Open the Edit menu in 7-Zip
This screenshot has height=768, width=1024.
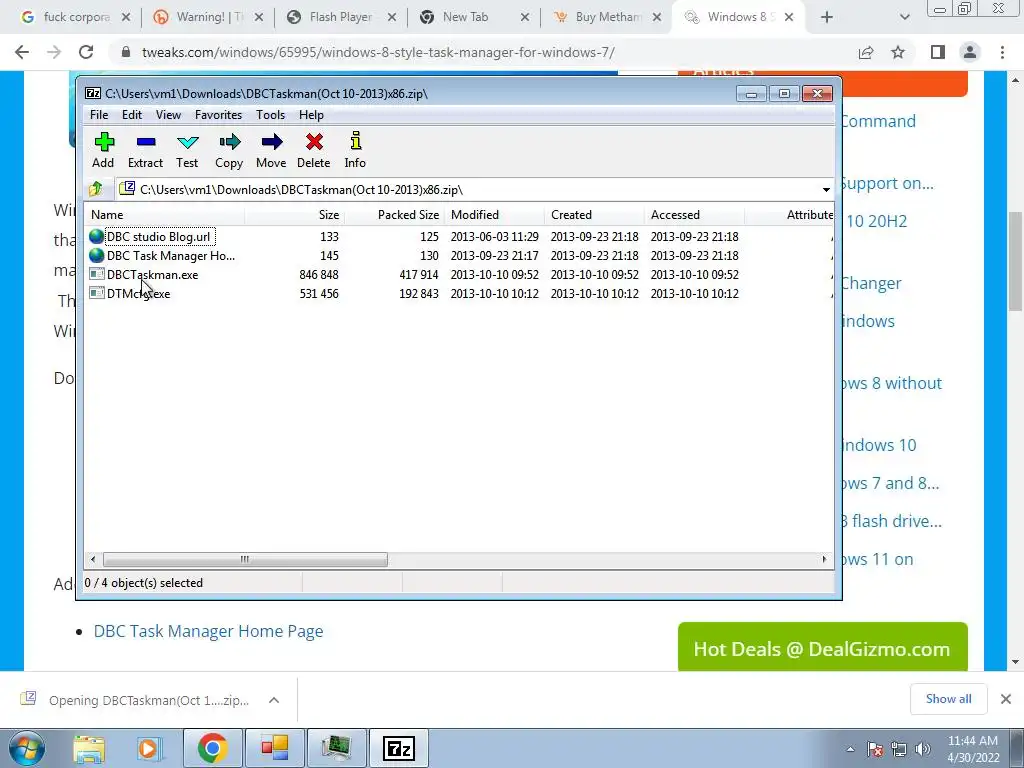(132, 115)
